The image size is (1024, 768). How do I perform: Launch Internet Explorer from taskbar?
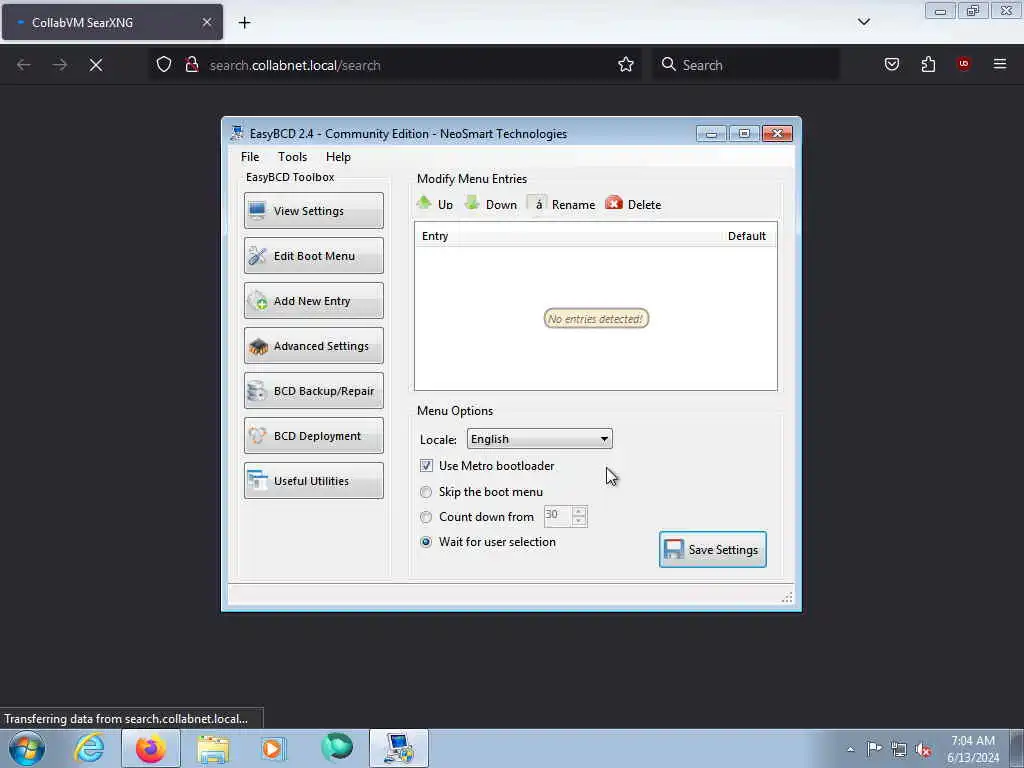pyautogui.click(x=89, y=748)
